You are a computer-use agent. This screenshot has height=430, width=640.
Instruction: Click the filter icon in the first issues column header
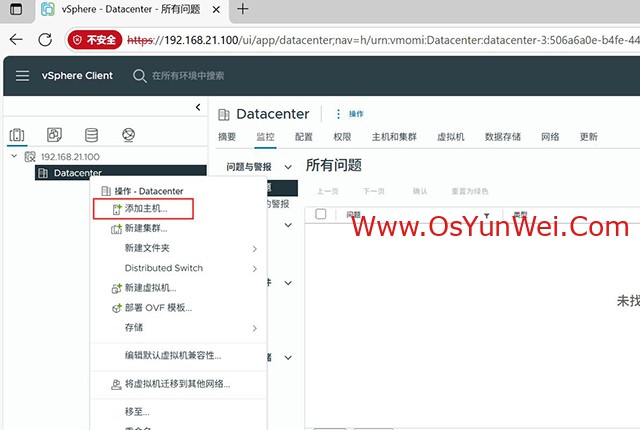[x=487, y=215]
